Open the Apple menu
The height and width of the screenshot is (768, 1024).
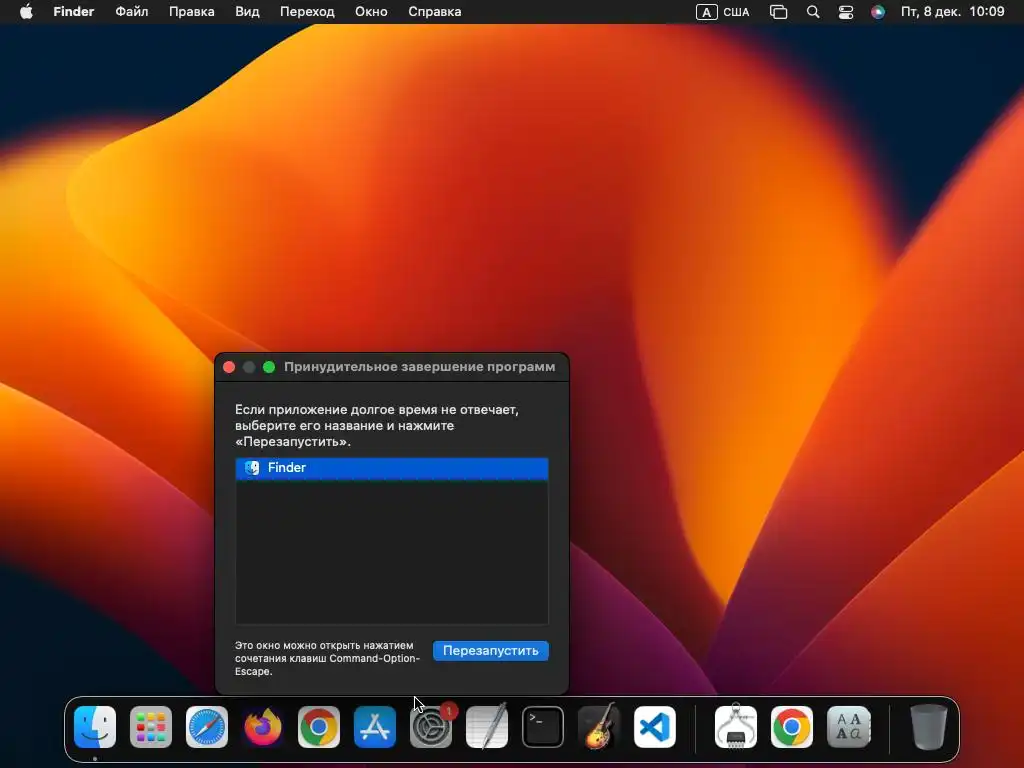click(x=26, y=12)
